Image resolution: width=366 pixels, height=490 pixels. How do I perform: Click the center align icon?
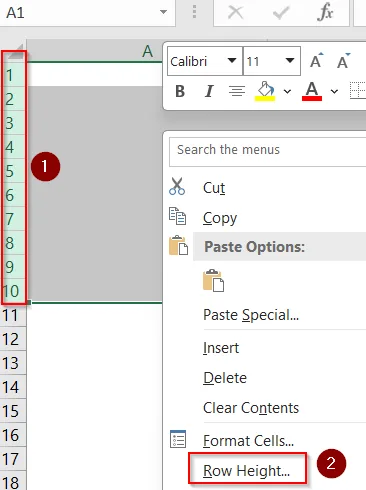(237, 91)
